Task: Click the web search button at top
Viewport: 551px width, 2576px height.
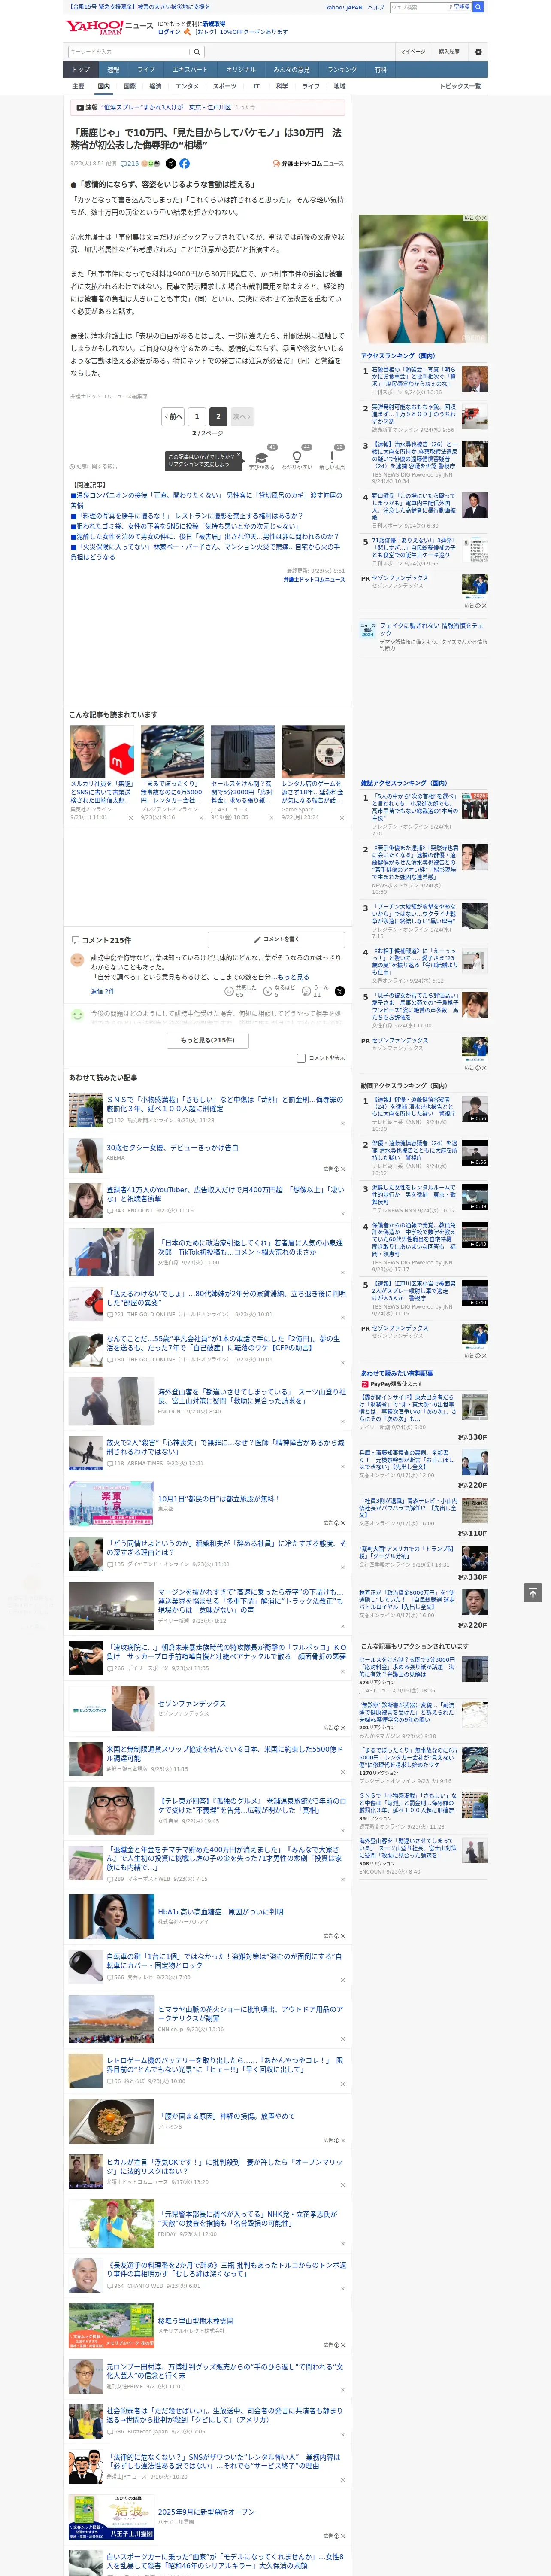Action: (478, 7)
